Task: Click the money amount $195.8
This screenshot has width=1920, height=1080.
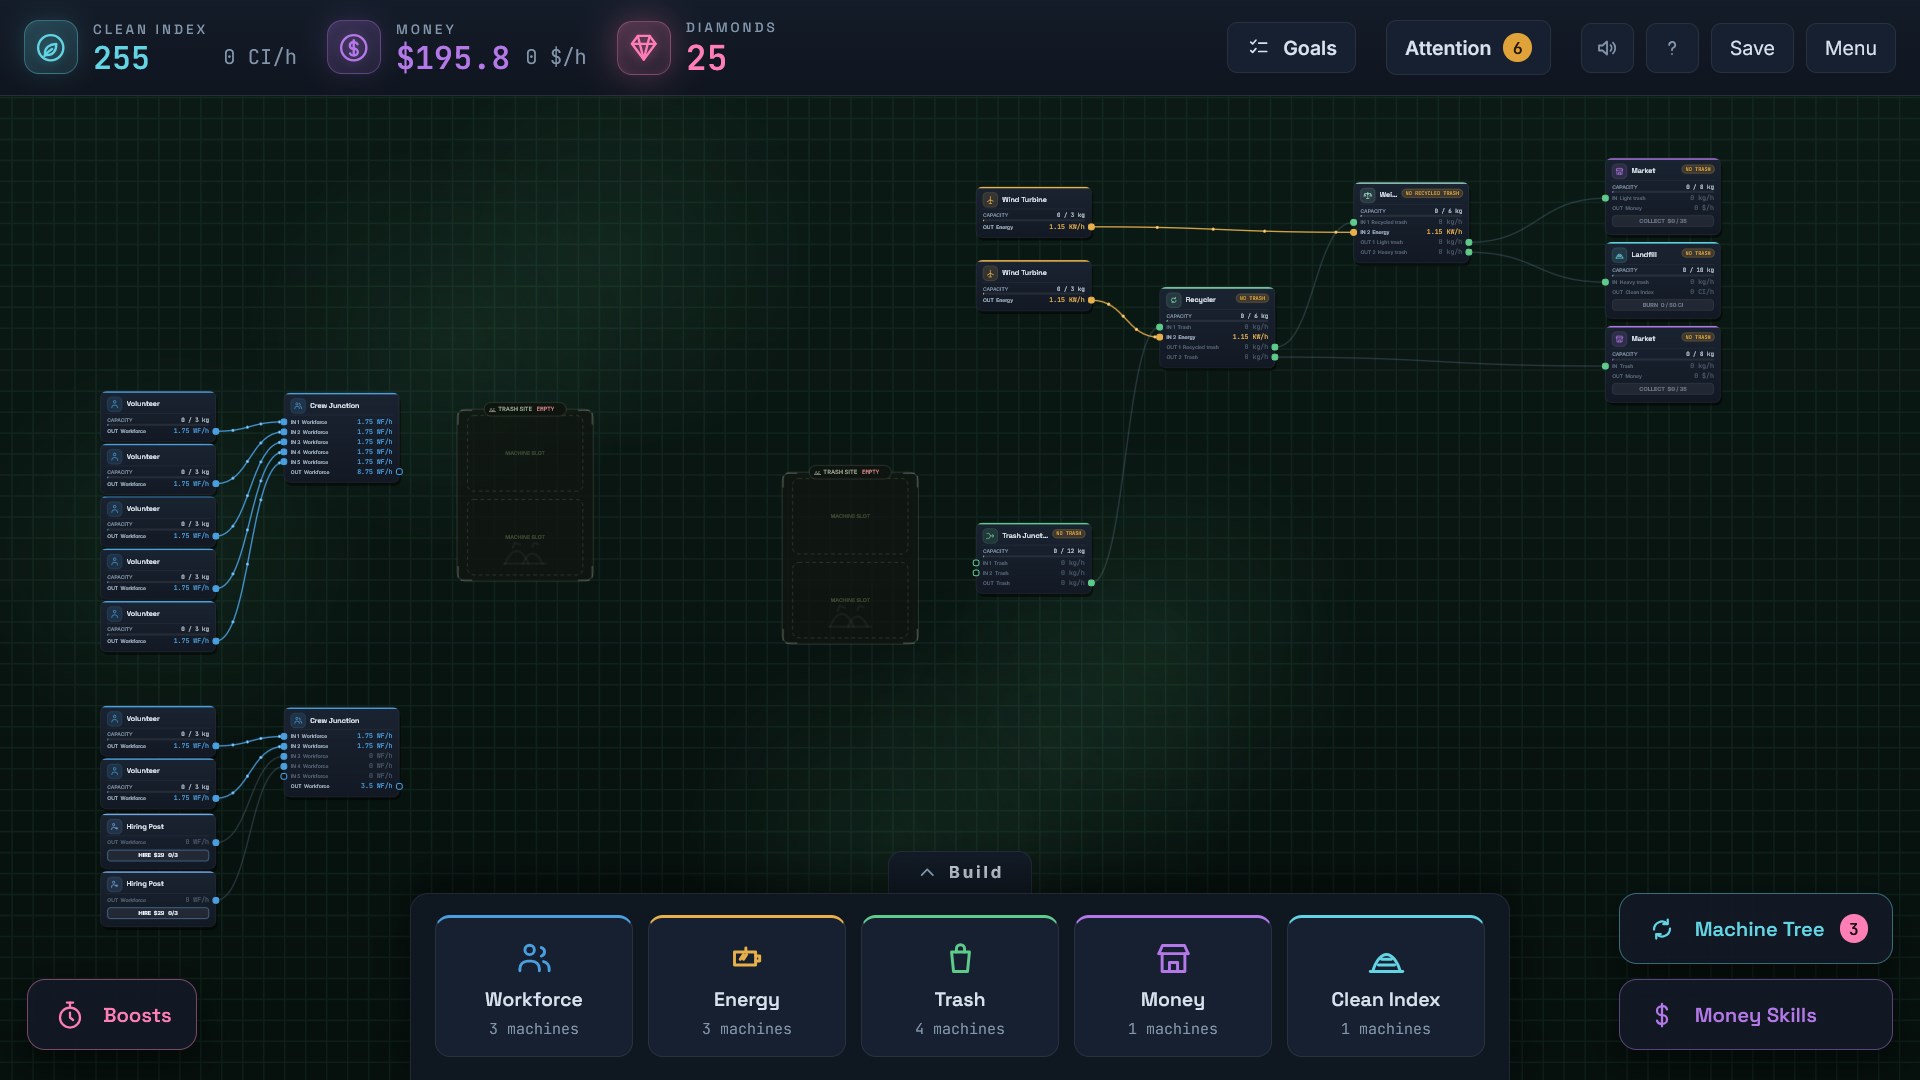Action: 453,58
